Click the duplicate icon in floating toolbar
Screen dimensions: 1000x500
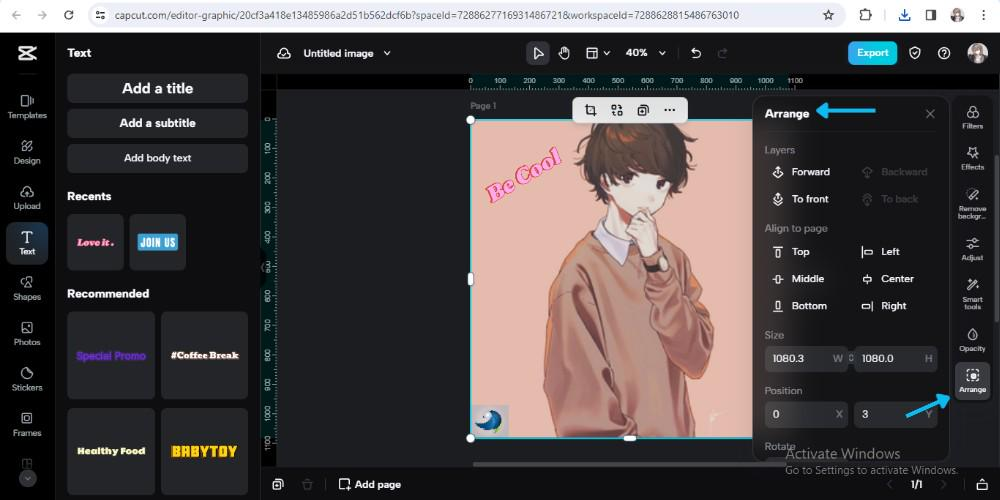(643, 110)
